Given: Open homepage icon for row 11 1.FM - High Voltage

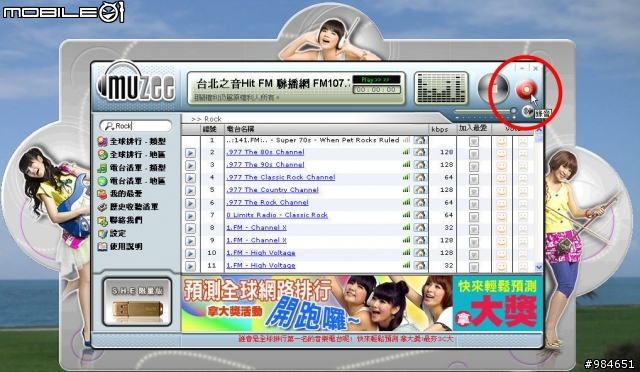Looking at the screenshot, I should (x=420, y=265).
